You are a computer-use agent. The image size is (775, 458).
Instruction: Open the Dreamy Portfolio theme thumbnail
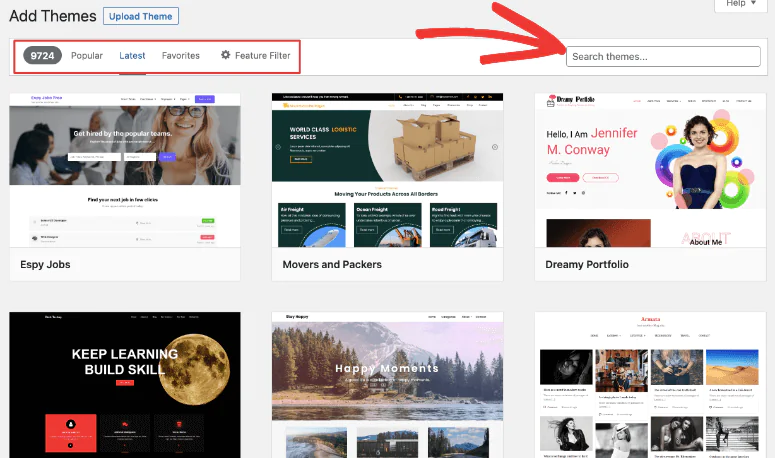coord(650,170)
